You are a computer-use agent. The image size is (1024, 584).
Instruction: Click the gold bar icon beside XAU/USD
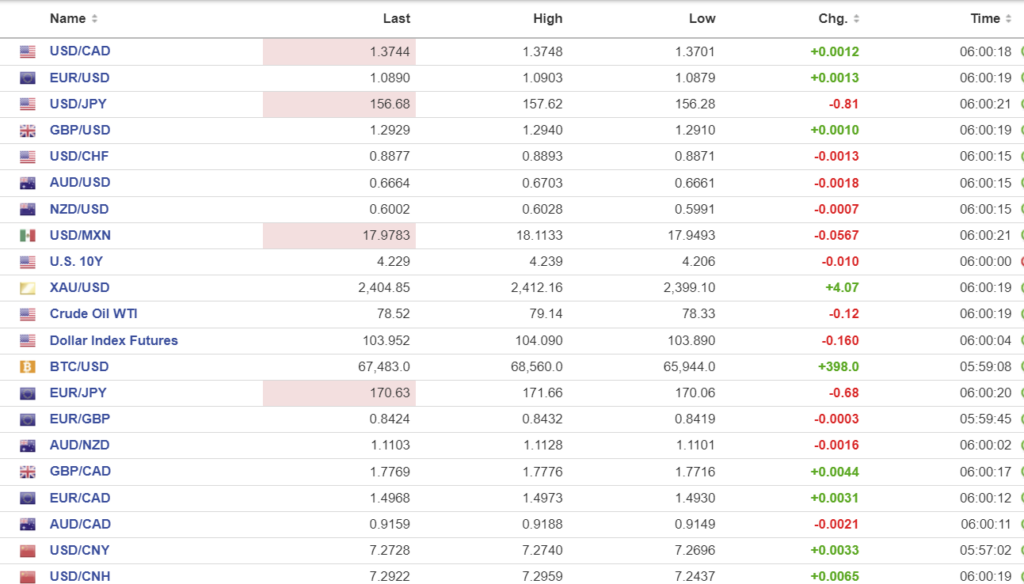28,288
